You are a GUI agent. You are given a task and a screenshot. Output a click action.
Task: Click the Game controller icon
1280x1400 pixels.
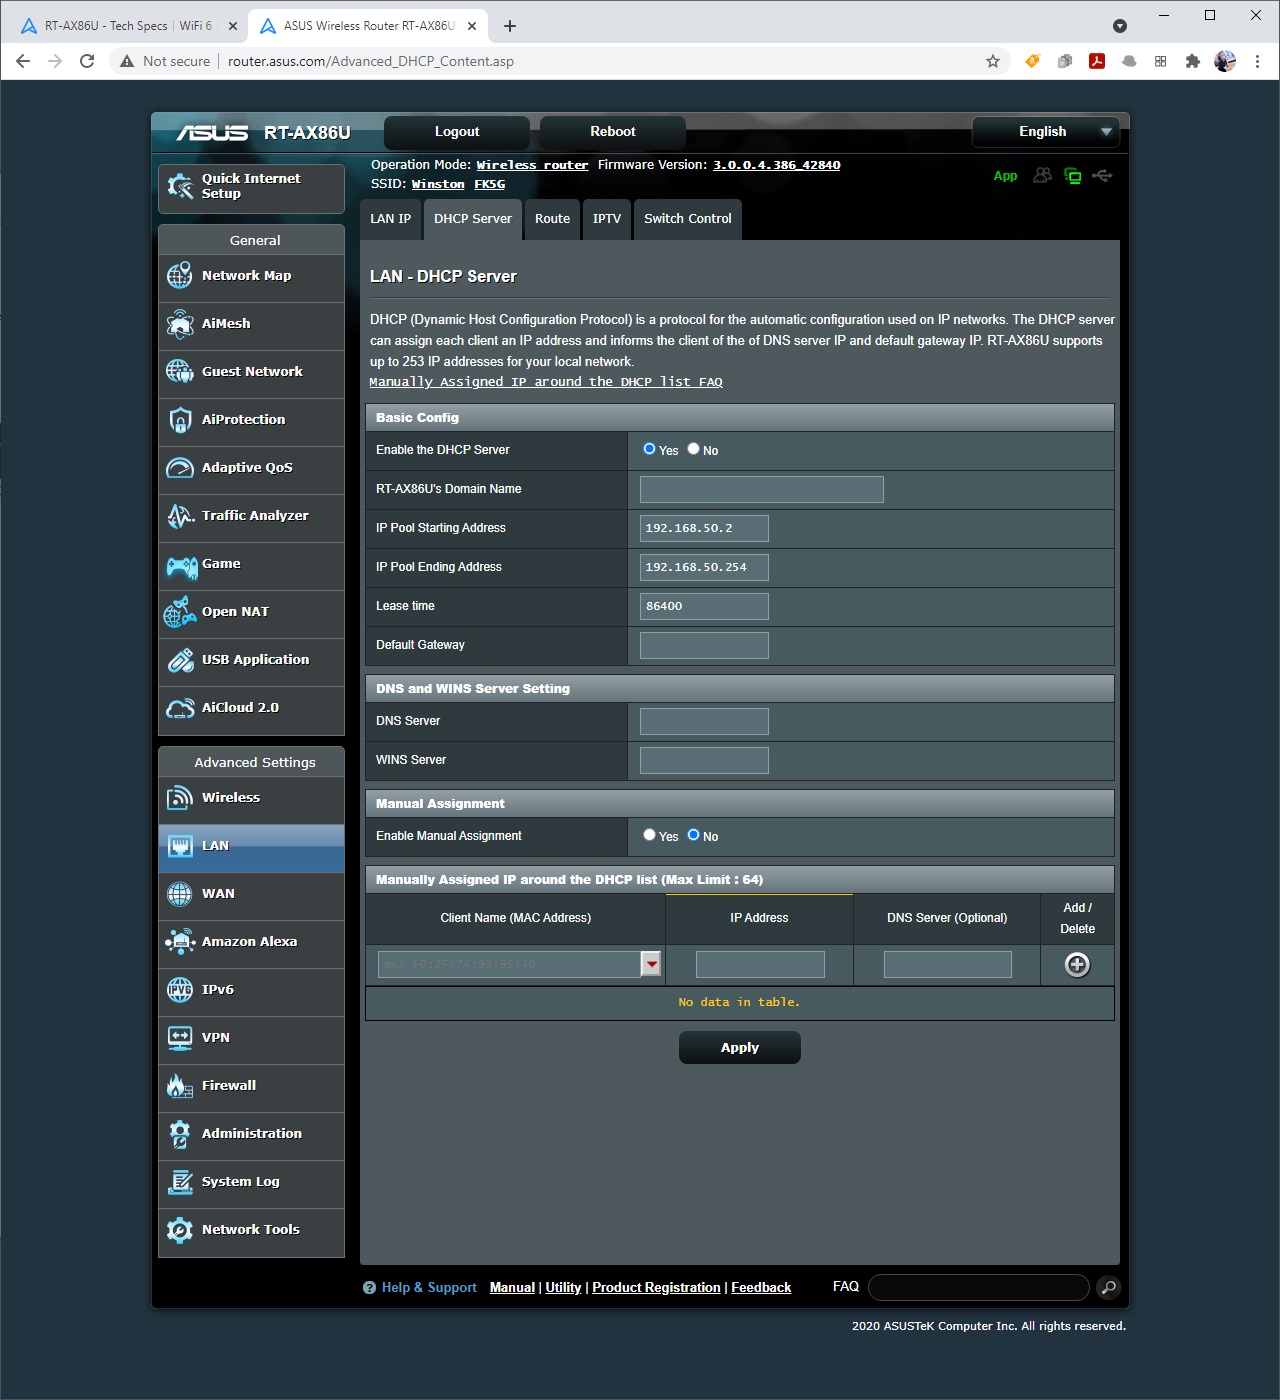point(181,566)
